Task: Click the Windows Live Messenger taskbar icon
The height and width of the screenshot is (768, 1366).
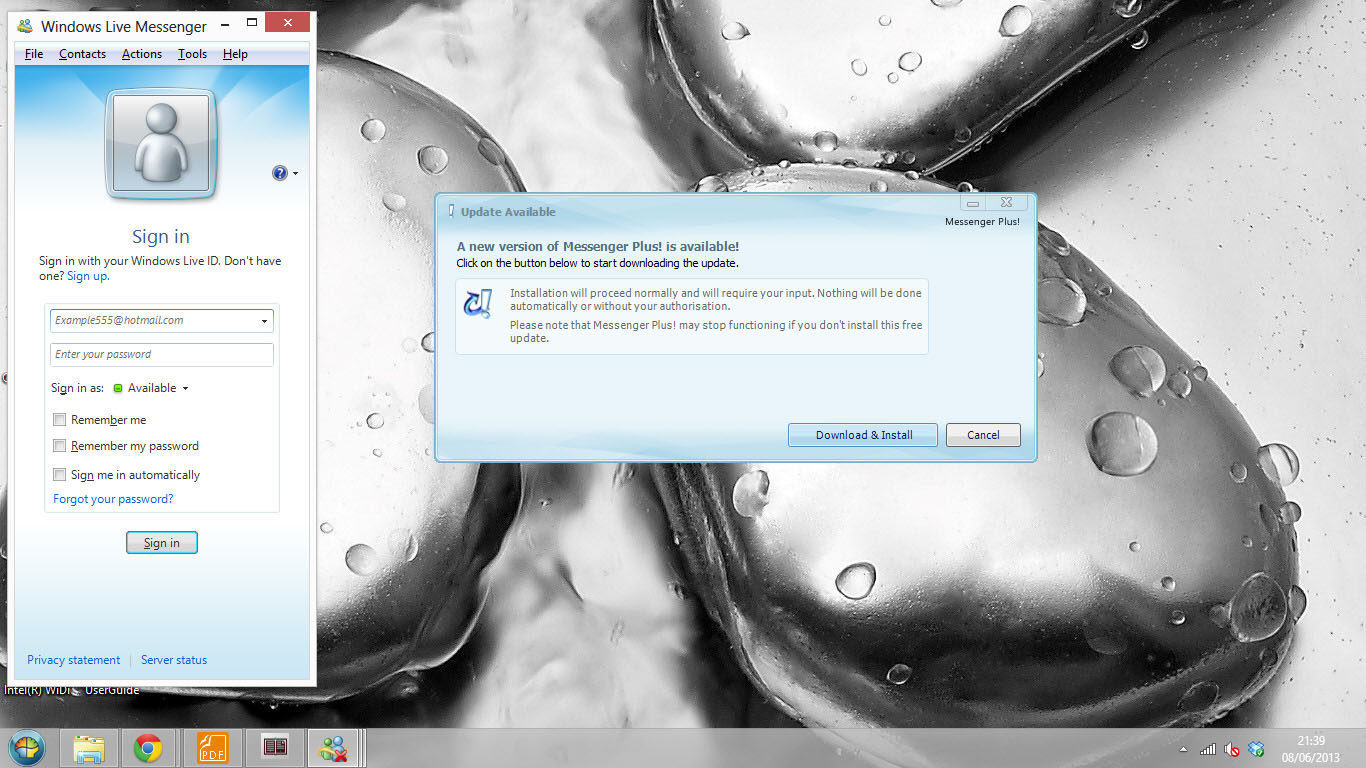Action: 332,748
